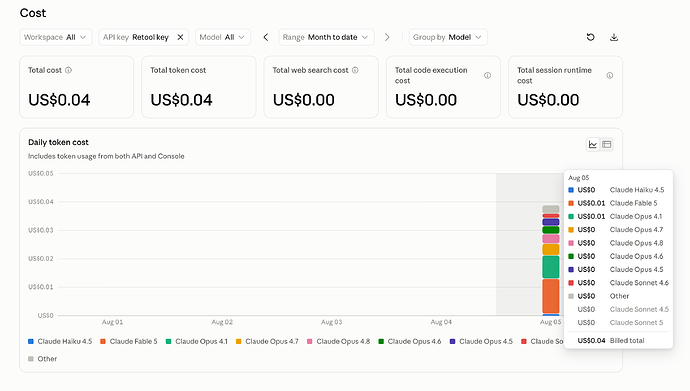Go to previous date range arrow
Image resolution: width=690 pixels, height=391 pixels.
coord(266,37)
